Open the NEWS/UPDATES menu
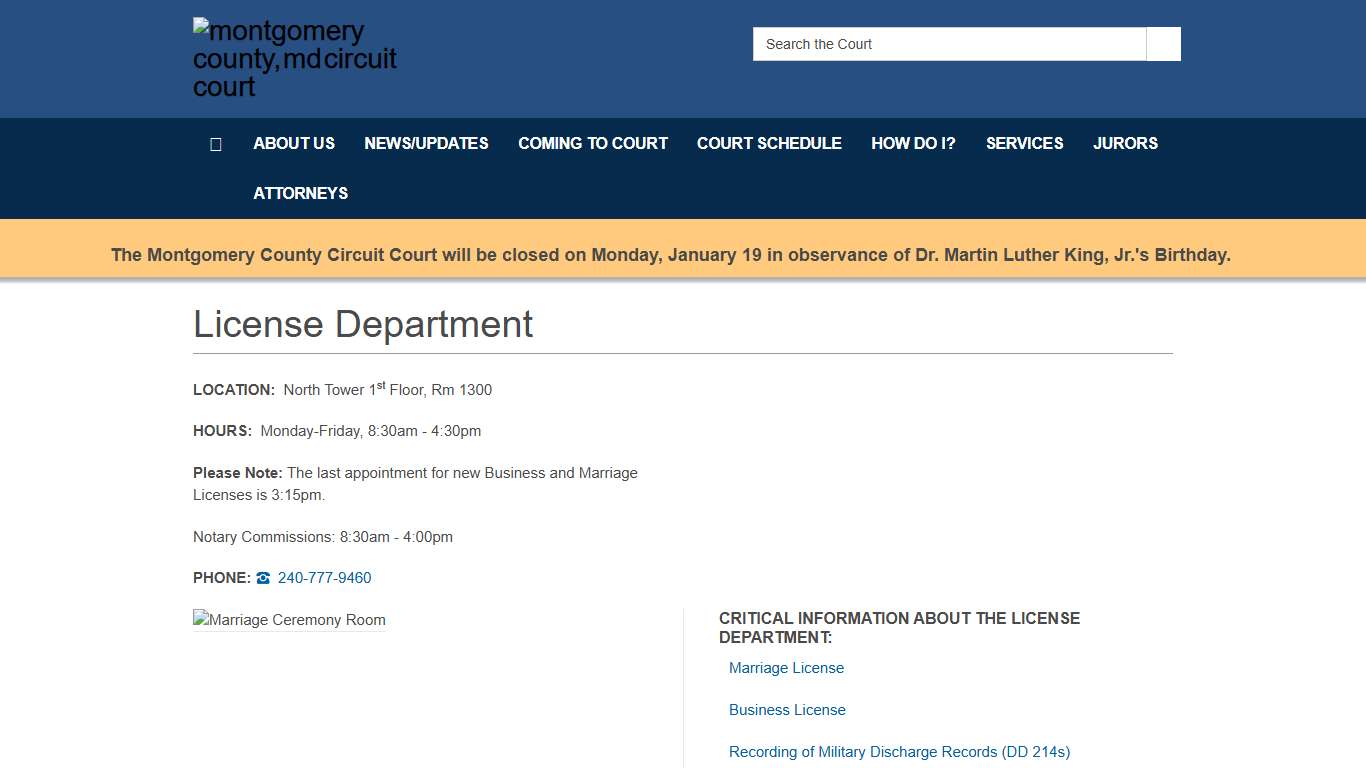Viewport: 1366px width, 768px height. click(x=426, y=144)
